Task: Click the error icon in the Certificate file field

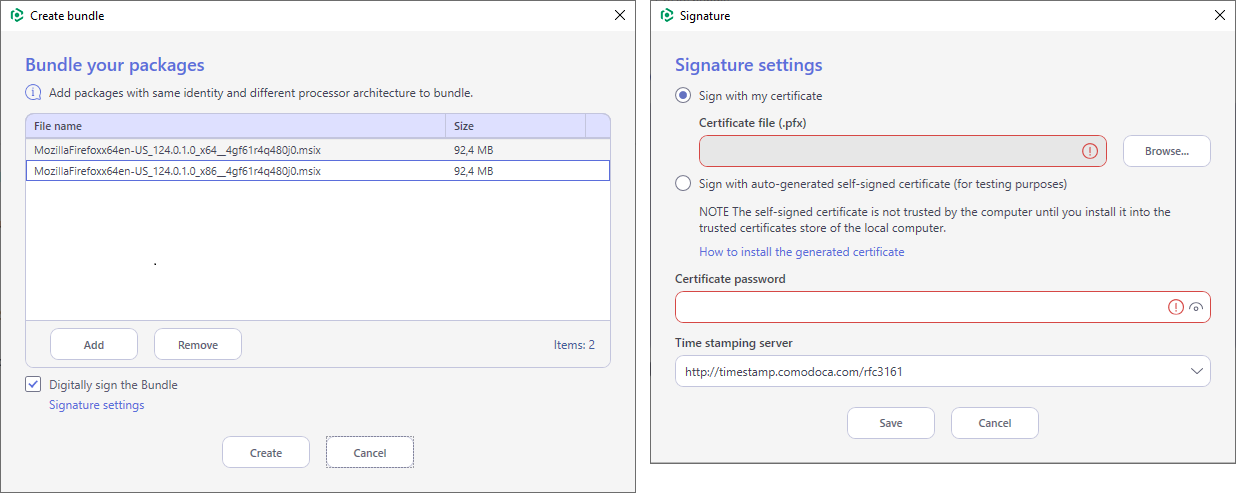Action: click(1090, 151)
